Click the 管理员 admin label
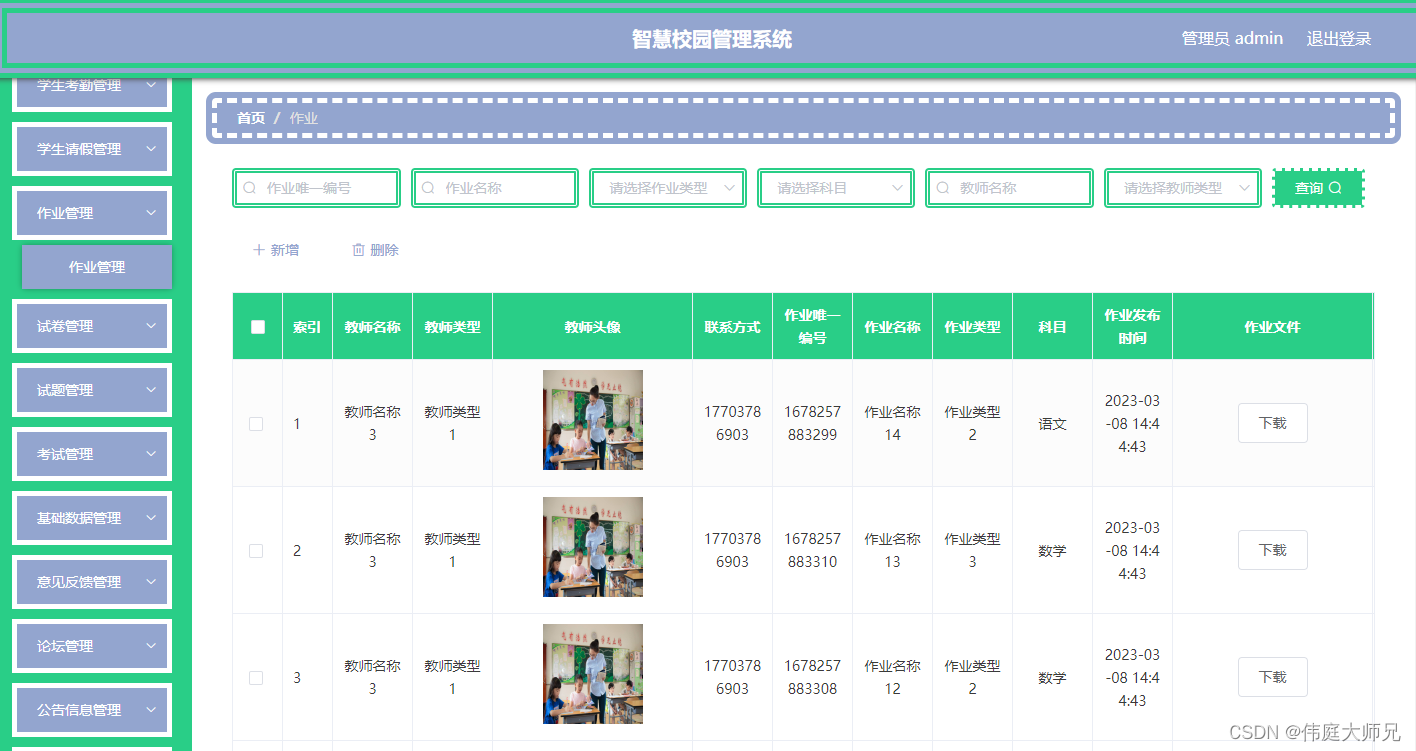The image size is (1416, 751). click(1232, 39)
